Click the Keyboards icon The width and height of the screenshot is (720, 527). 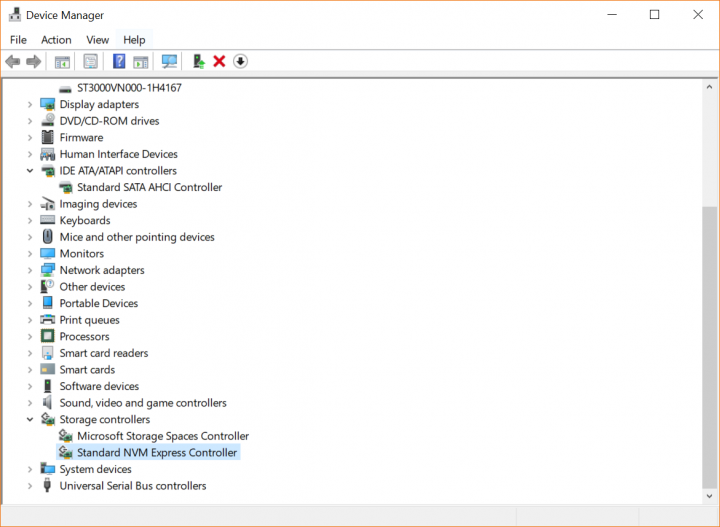(x=47, y=220)
